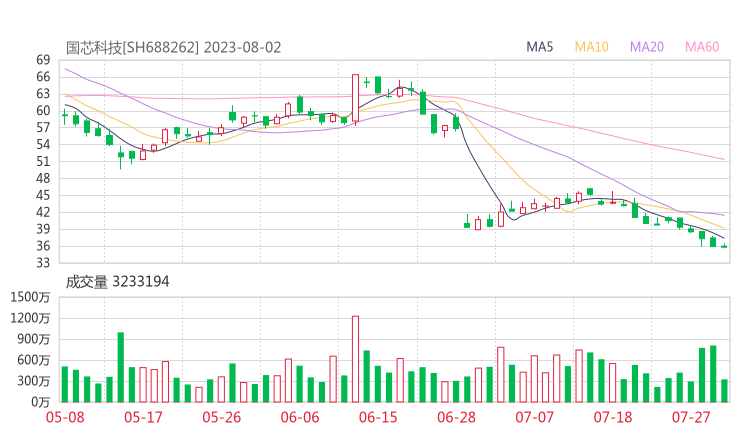Click the last green volume bar on the right
740x440 pixels.
[724, 391]
